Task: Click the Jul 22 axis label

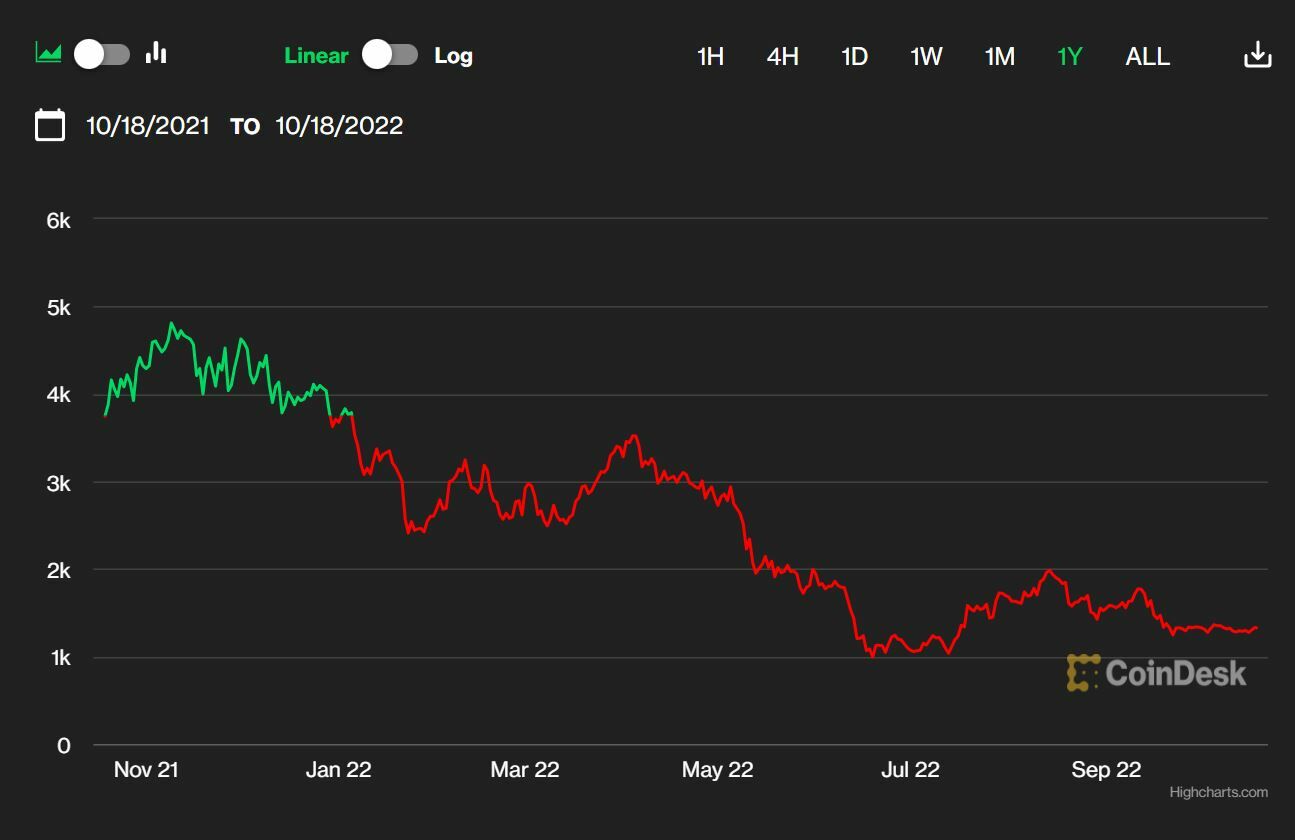Action: (x=910, y=770)
